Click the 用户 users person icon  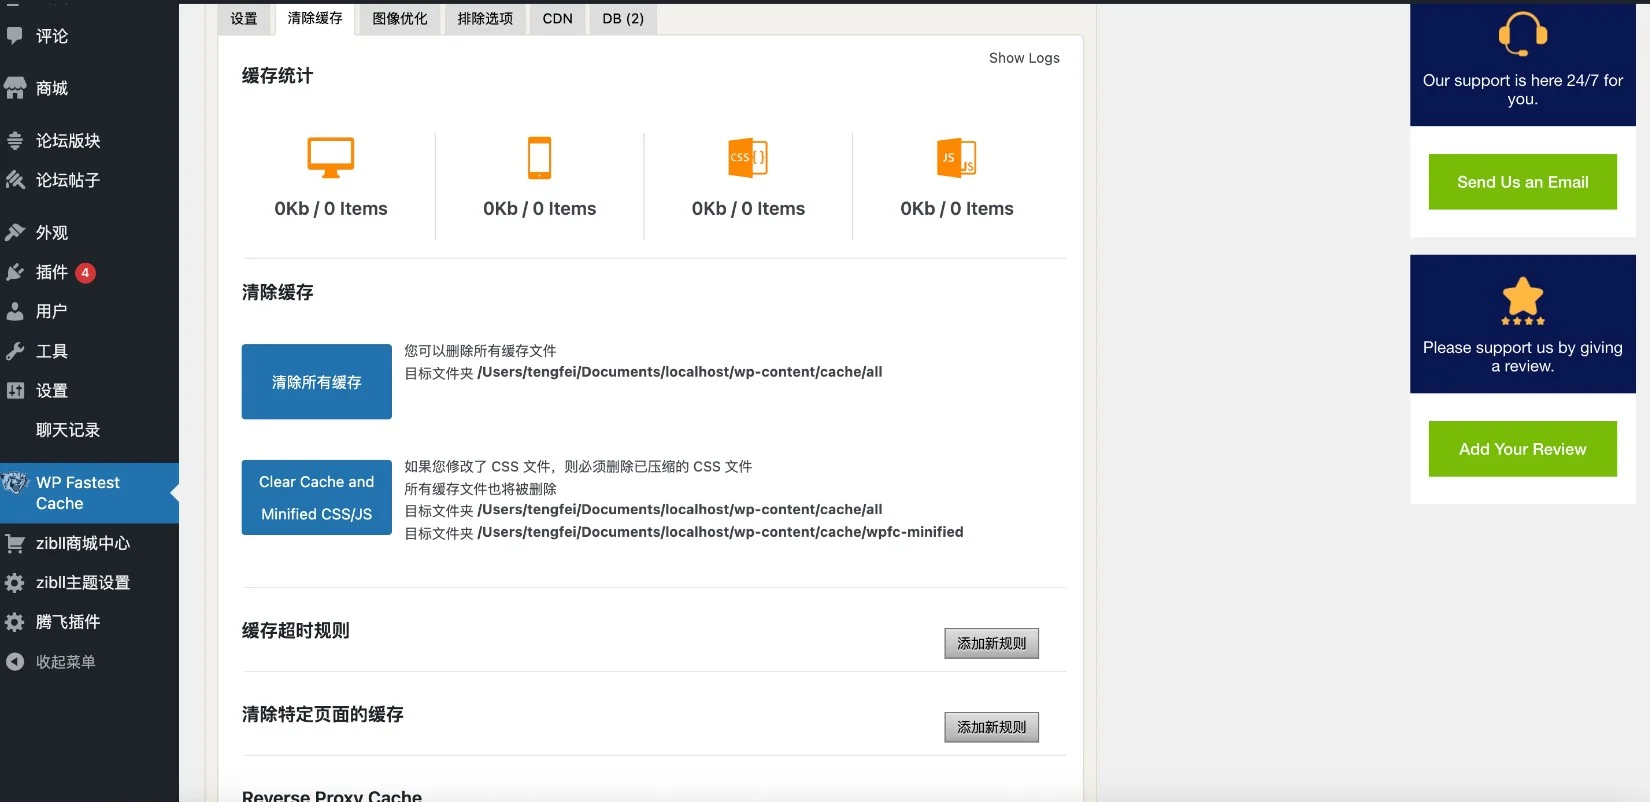[x=15, y=311]
